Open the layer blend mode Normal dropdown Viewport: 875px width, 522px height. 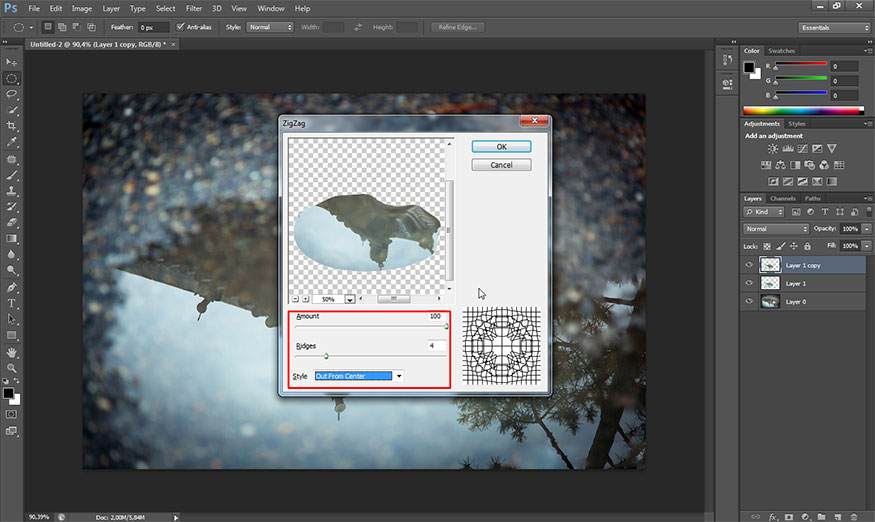(777, 229)
